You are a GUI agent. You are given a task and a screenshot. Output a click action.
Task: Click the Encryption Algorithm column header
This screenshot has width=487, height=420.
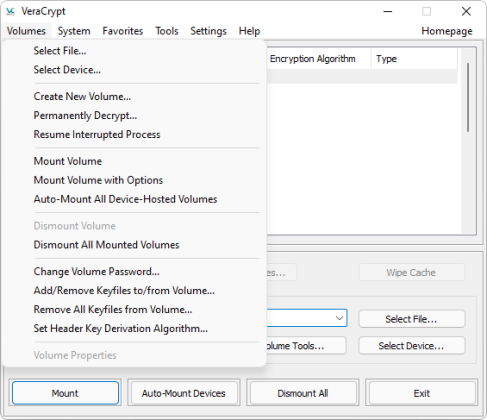(x=319, y=59)
